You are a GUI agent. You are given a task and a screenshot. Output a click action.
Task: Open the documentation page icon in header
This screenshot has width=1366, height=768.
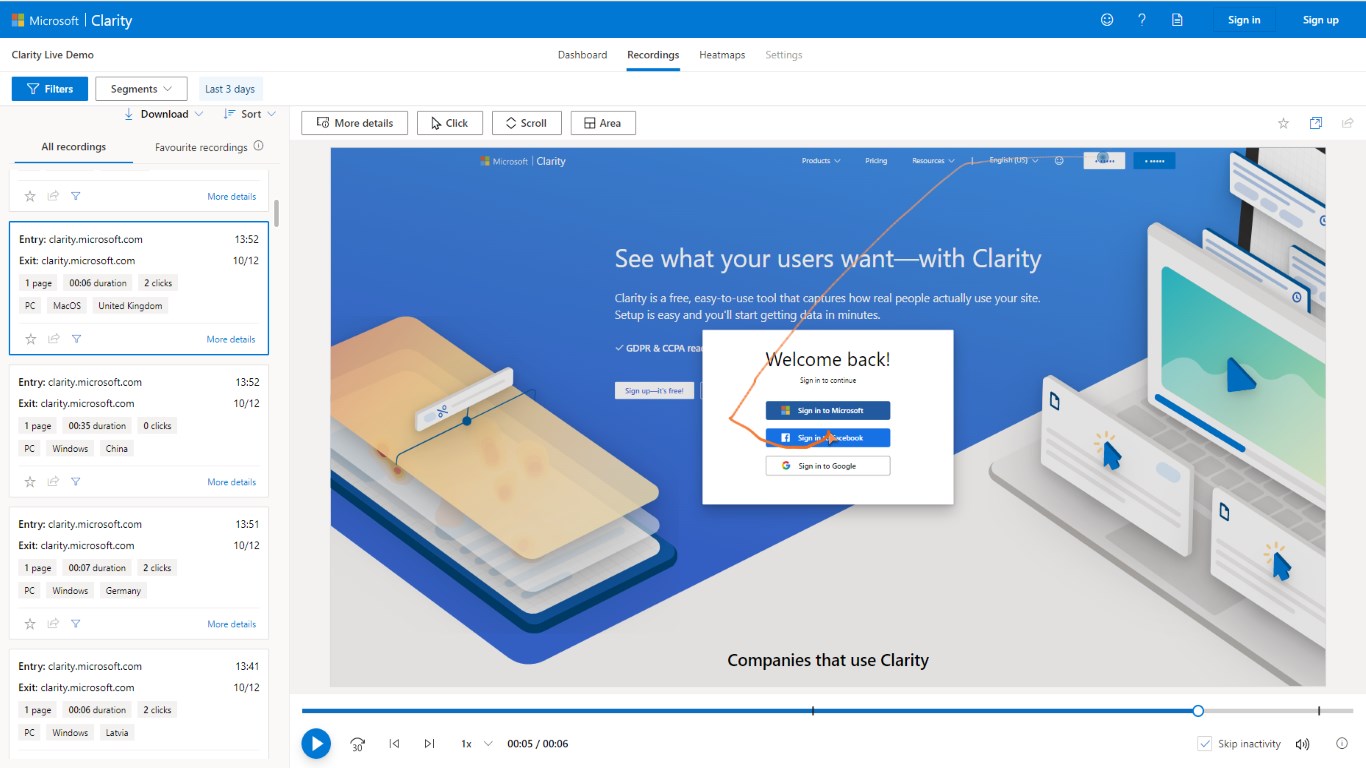[1177, 19]
